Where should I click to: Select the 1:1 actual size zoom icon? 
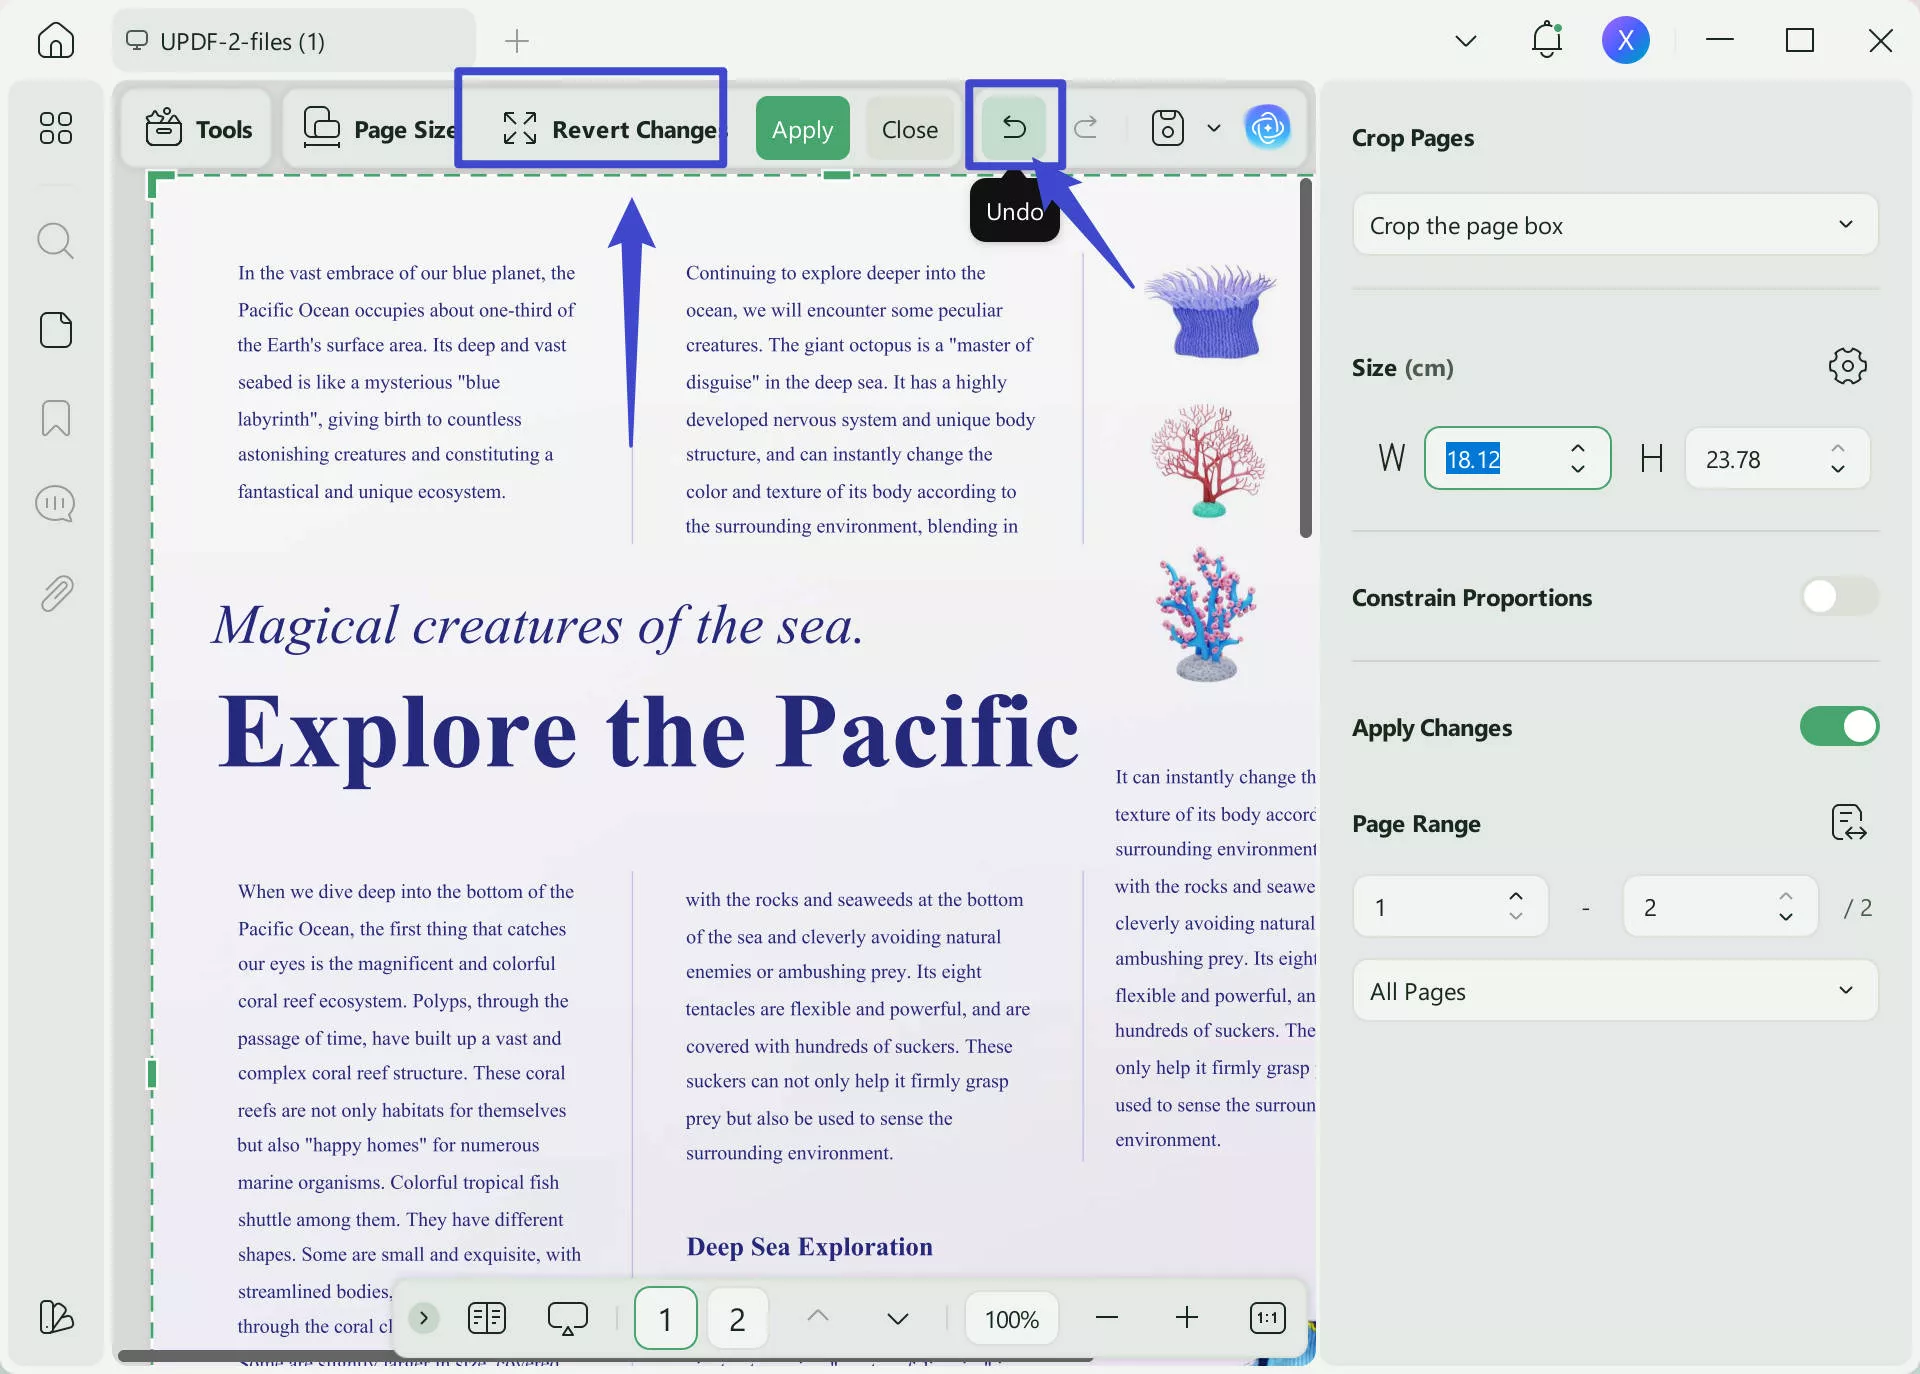[x=1266, y=1318]
